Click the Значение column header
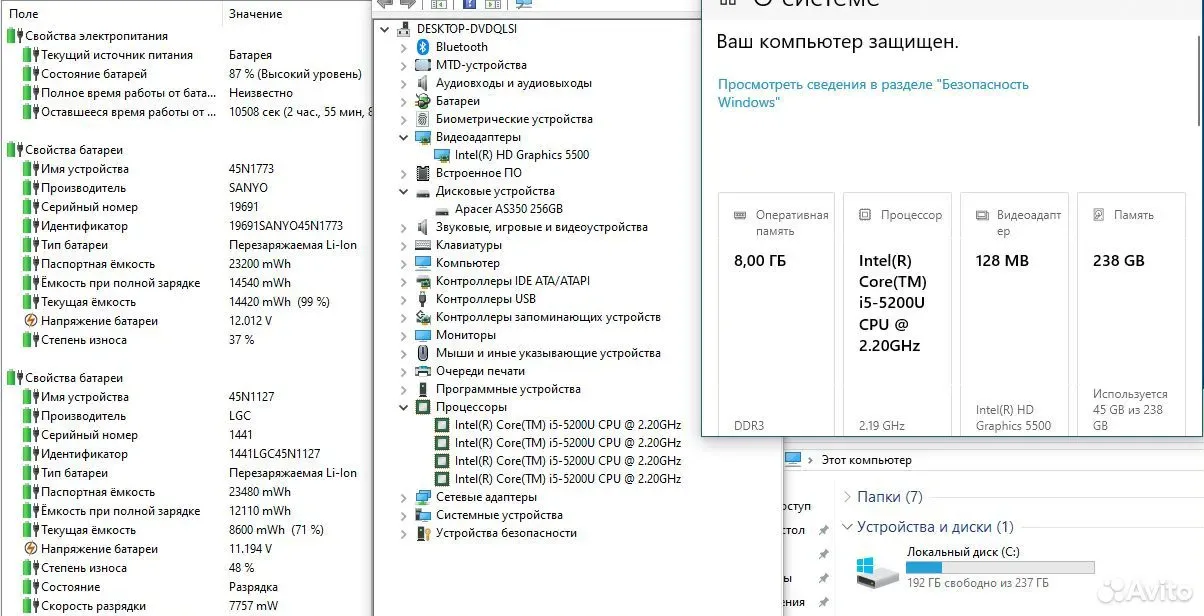The width and height of the screenshot is (1204, 616). click(296, 14)
